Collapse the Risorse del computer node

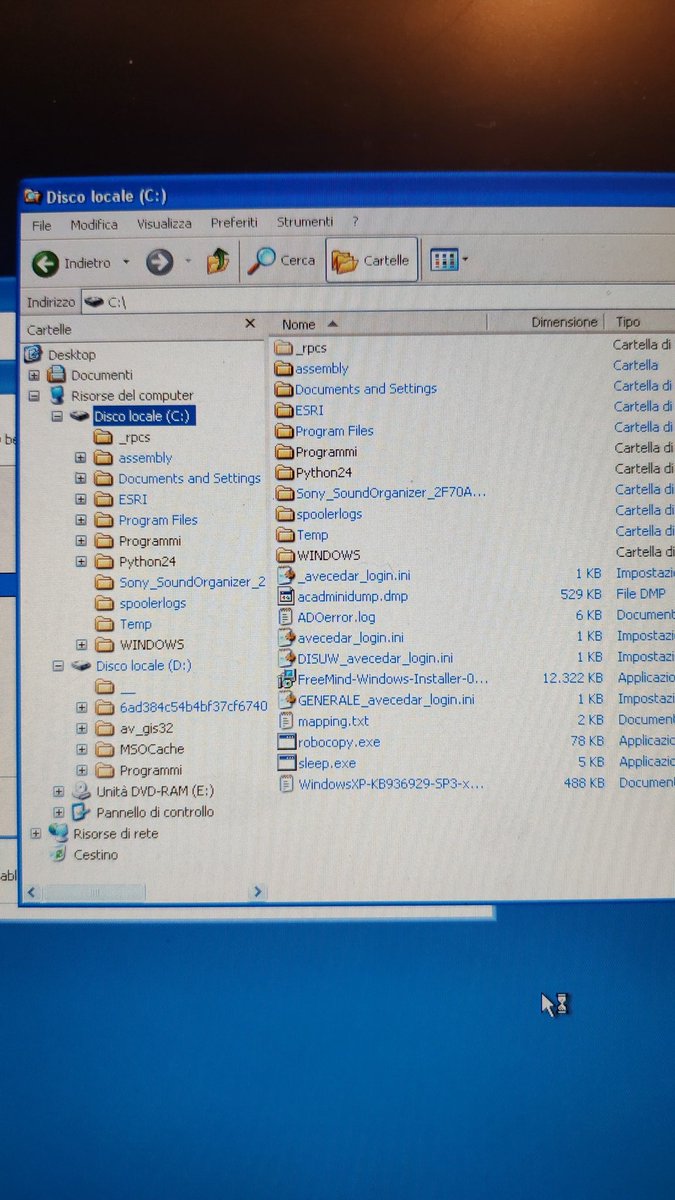pos(34,396)
